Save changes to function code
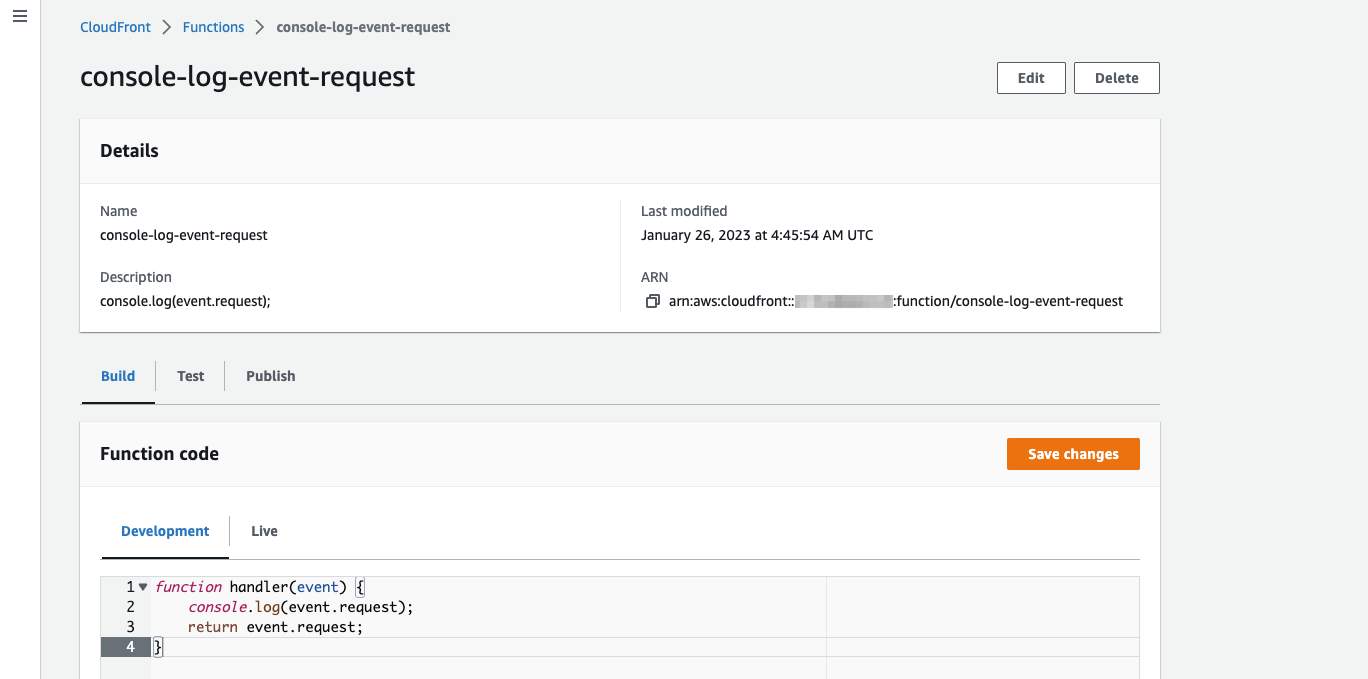The width and height of the screenshot is (1368, 679). coord(1073,454)
